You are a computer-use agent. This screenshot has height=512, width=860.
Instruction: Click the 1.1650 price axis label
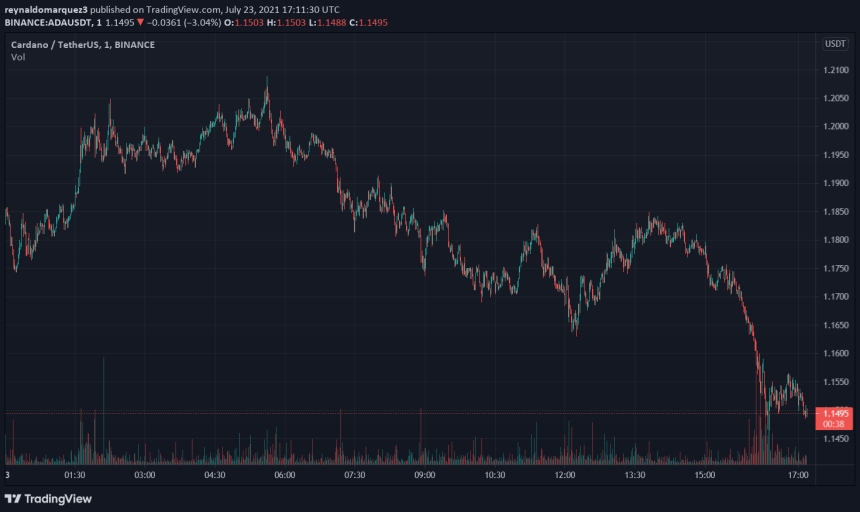click(836, 325)
